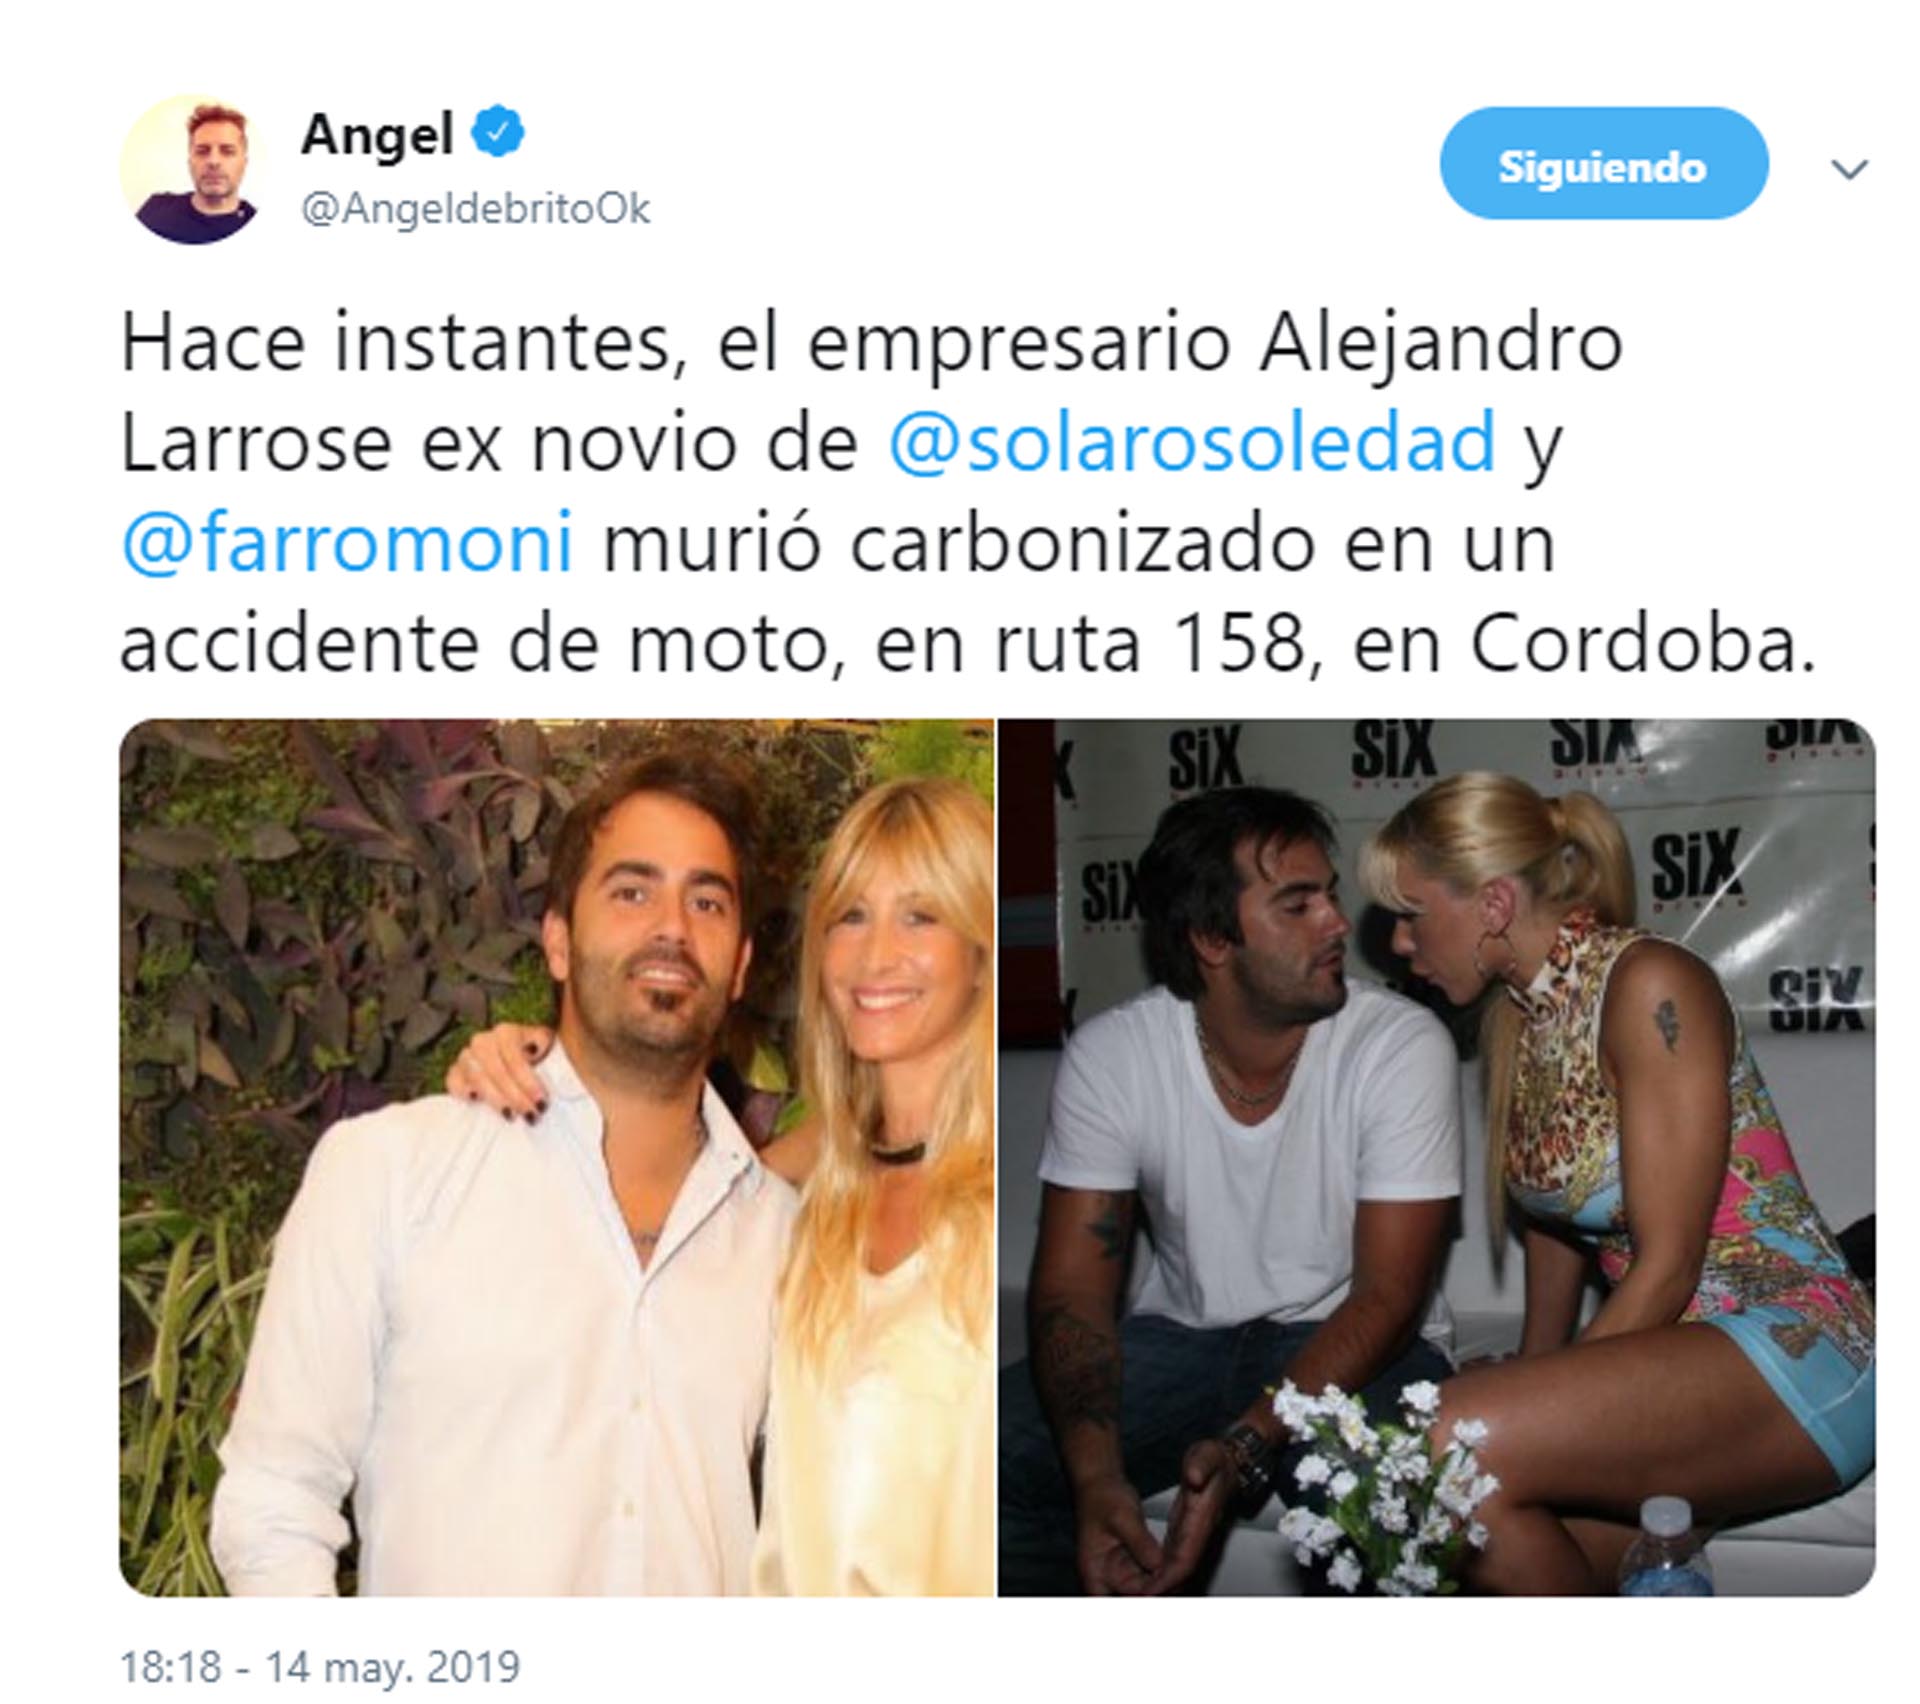Click the 18:18 - 14 may. 2019 timestamp
The height and width of the screenshot is (1704, 1920).
coord(320,1667)
